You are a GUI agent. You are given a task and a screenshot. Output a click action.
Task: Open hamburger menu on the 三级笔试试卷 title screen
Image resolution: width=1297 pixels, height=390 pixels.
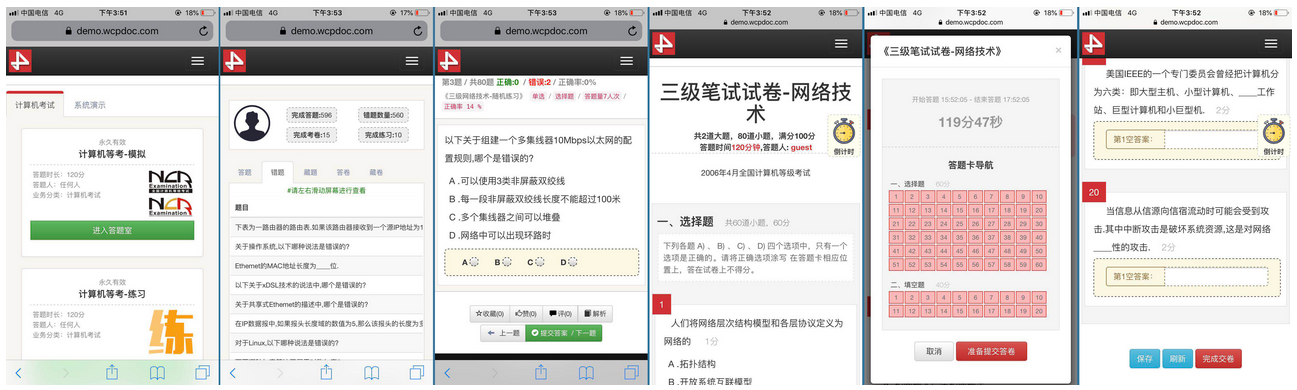pyautogui.click(x=841, y=44)
